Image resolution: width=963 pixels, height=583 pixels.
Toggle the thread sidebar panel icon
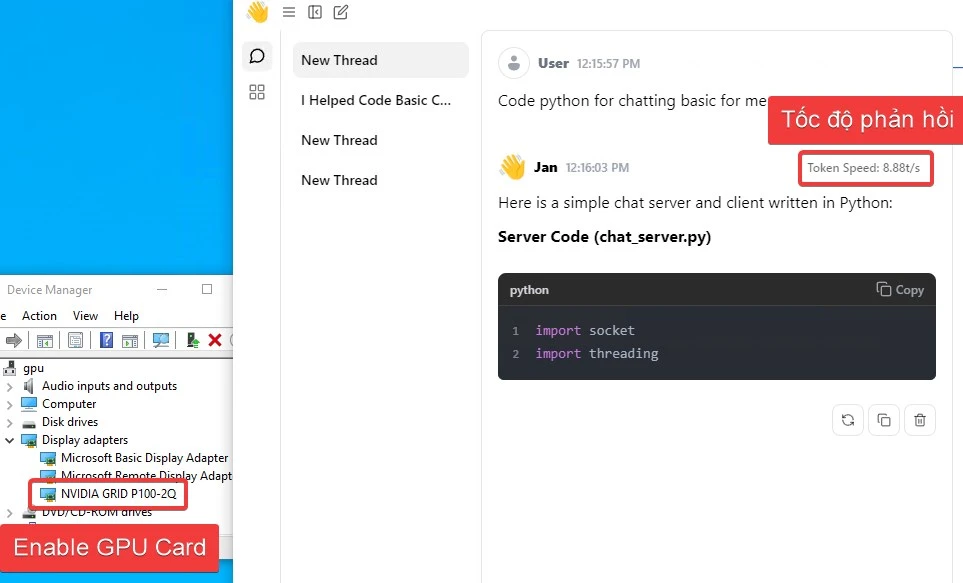[315, 12]
